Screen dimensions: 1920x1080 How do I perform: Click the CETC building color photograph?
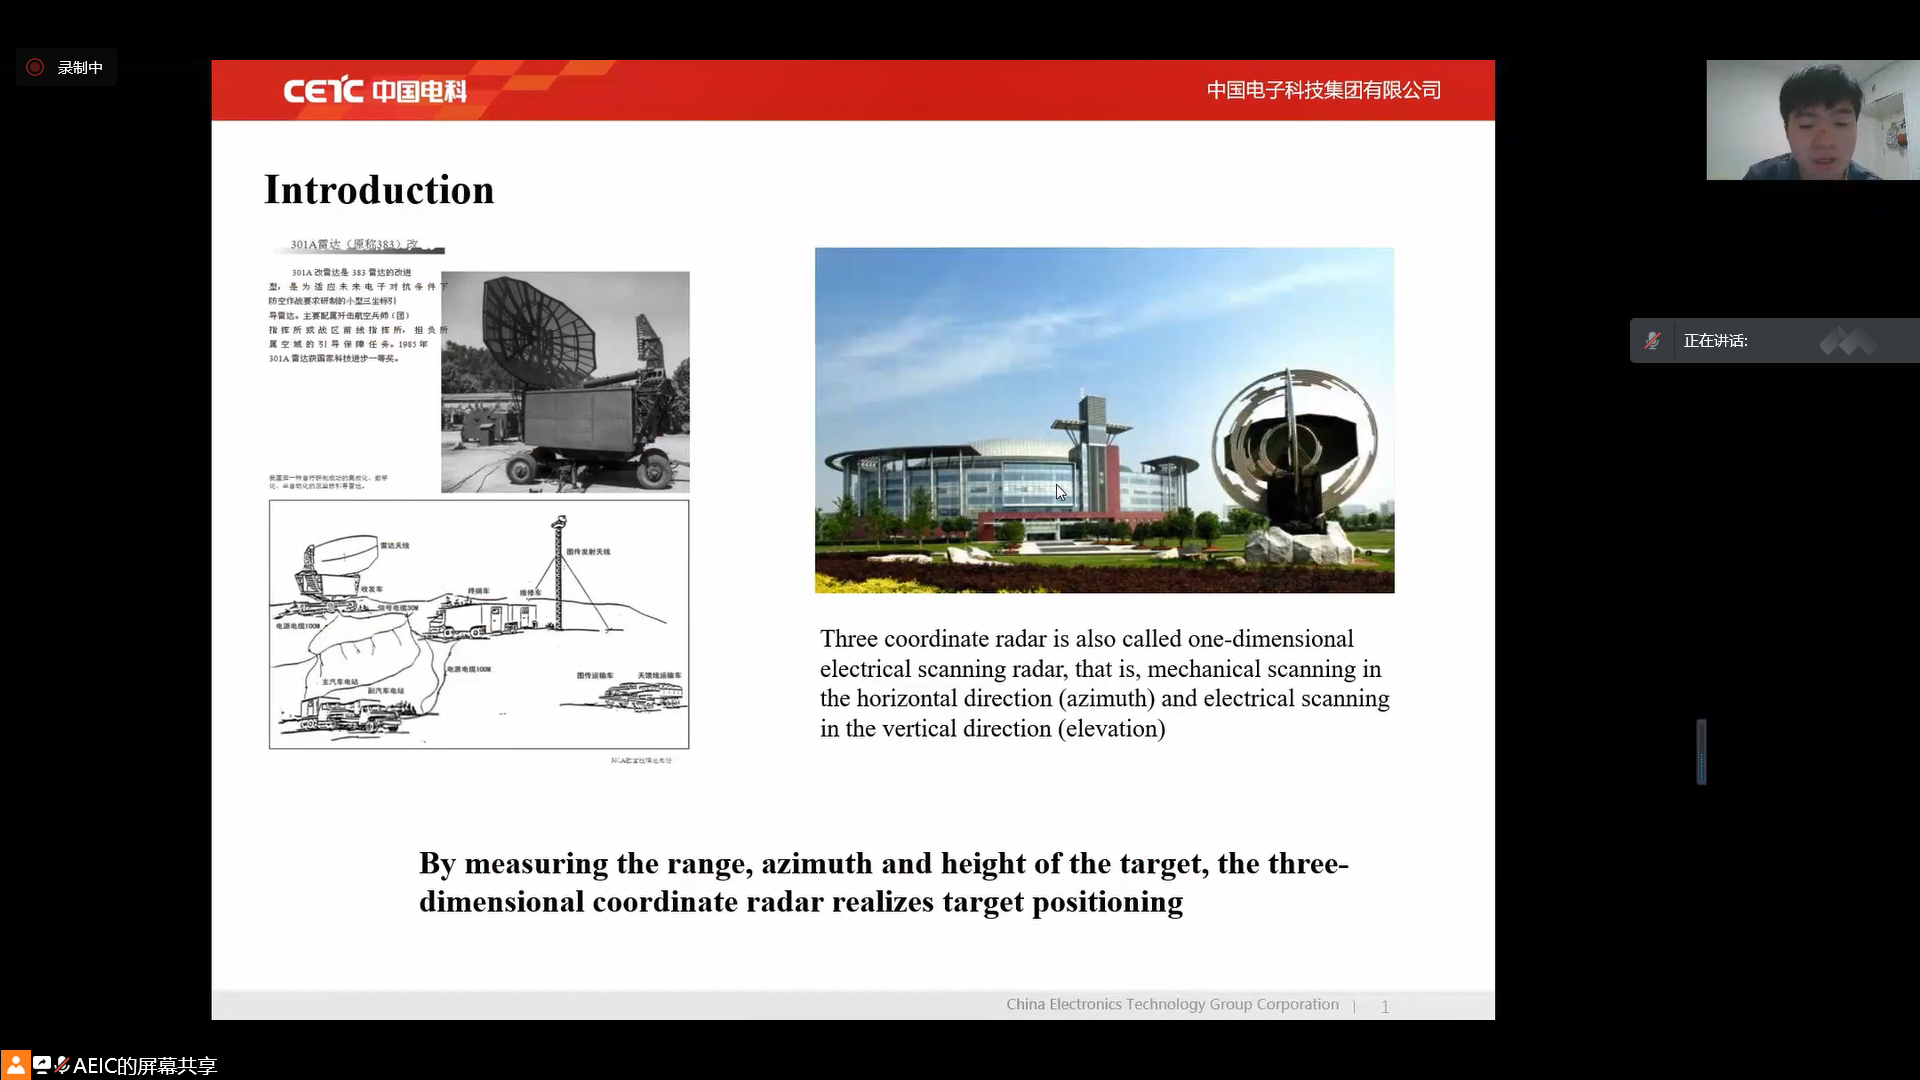point(1104,420)
